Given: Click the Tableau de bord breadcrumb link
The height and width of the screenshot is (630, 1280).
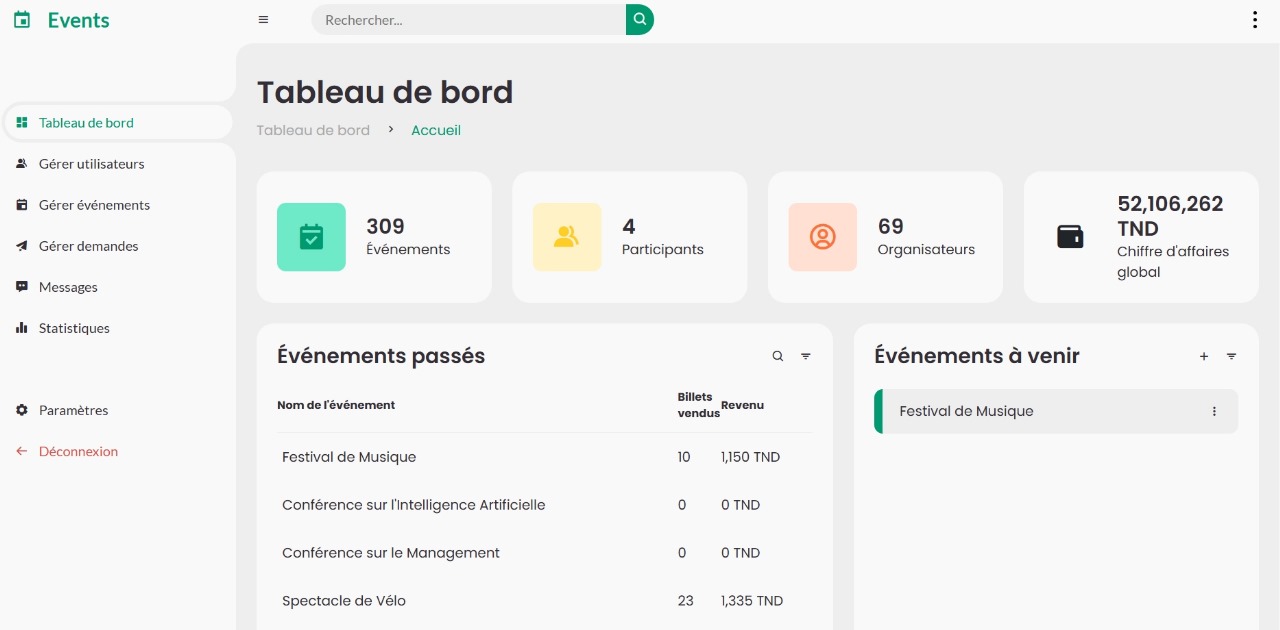Looking at the screenshot, I should 313,130.
